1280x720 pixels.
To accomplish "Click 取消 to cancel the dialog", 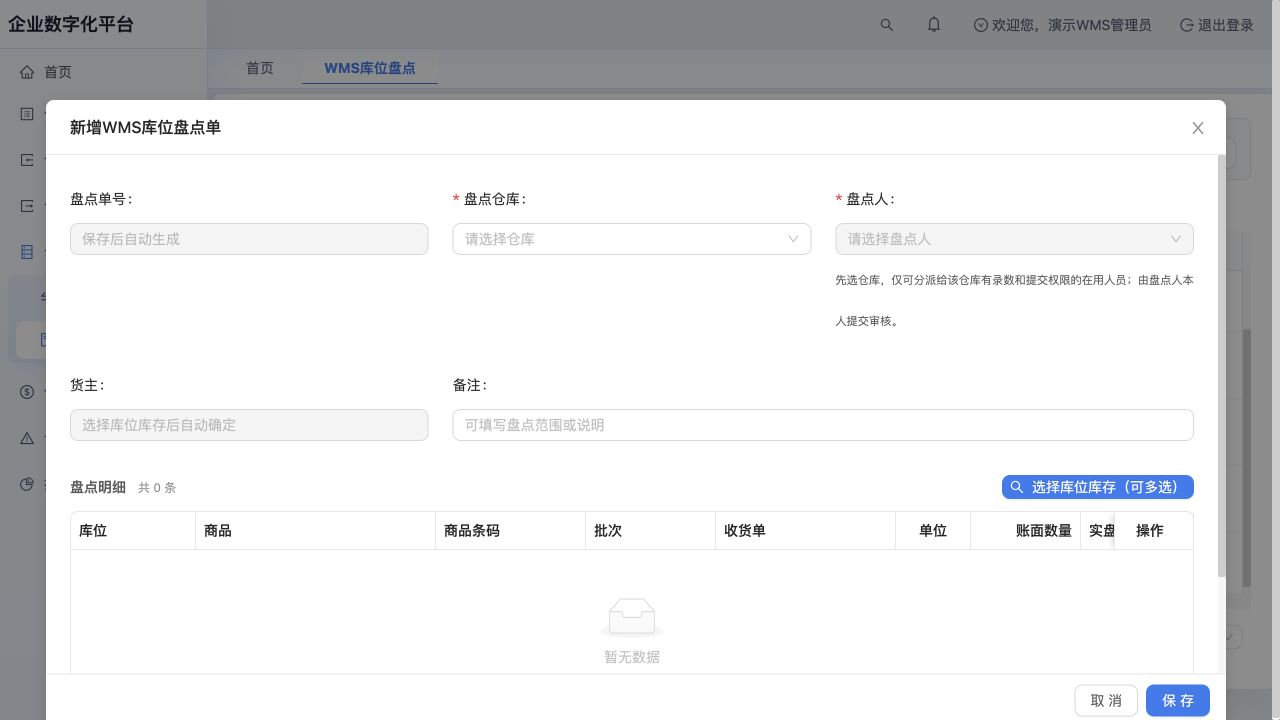I will [x=1106, y=701].
